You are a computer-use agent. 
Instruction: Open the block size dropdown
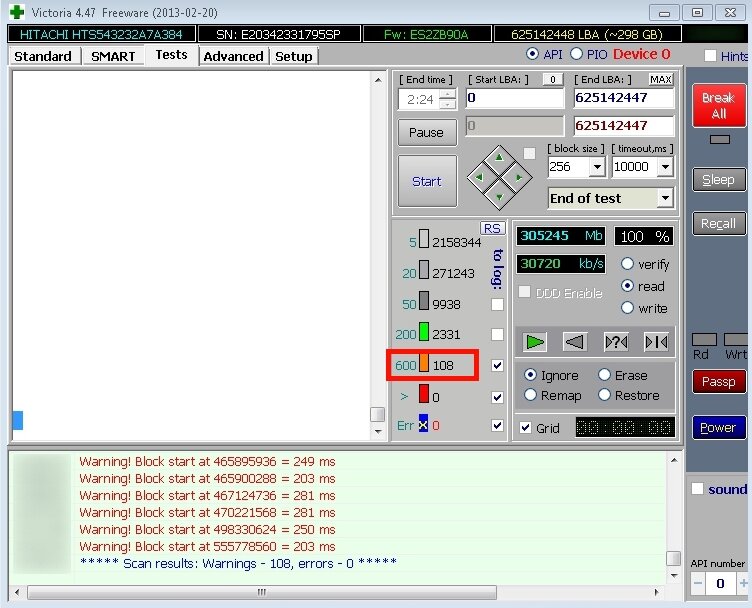tap(597, 167)
